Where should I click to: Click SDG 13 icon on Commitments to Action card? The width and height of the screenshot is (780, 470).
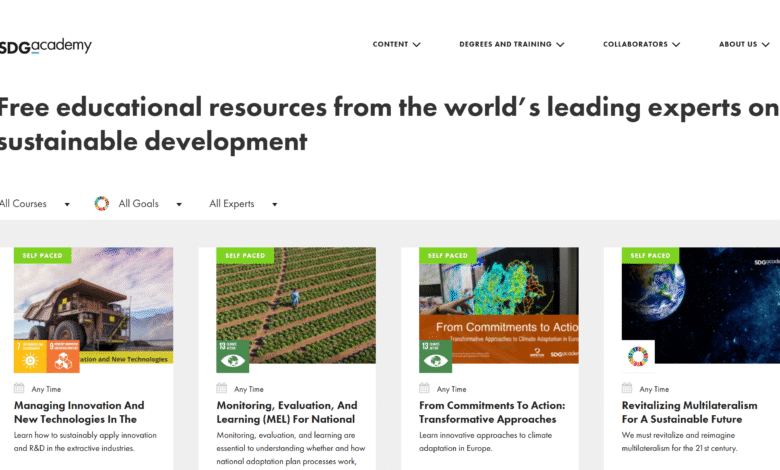435,356
